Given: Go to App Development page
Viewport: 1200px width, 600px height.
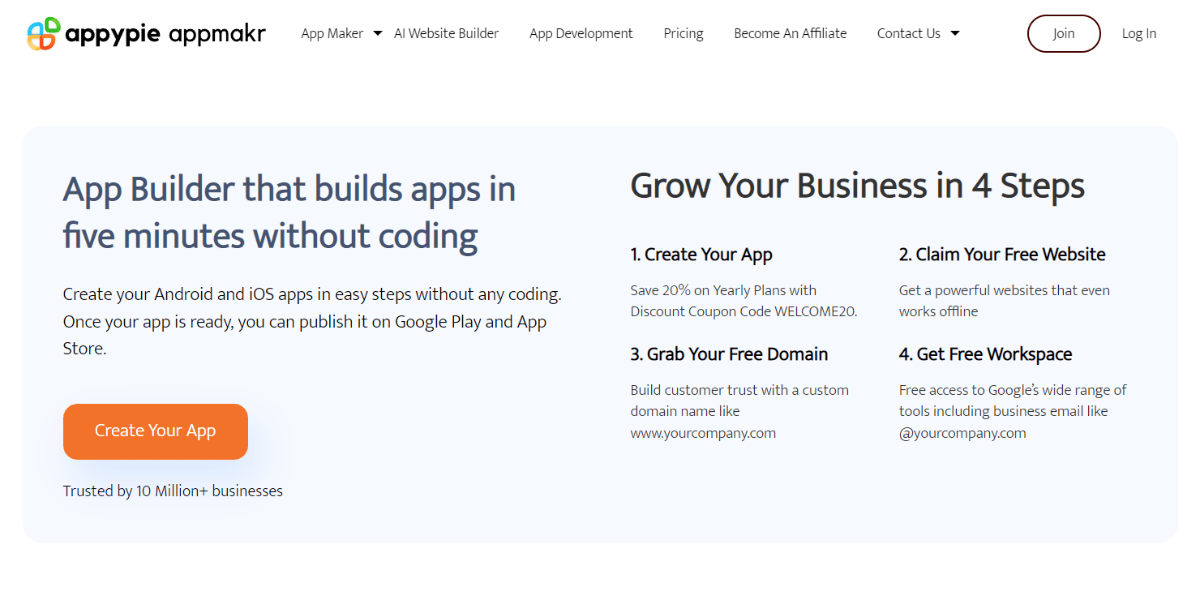Looking at the screenshot, I should [581, 33].
